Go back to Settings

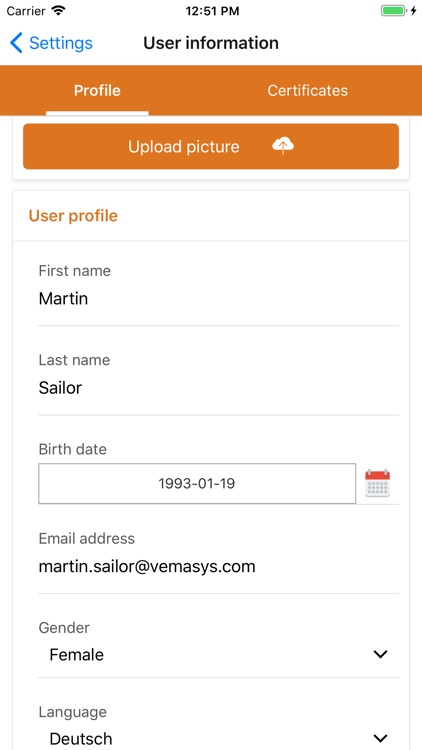pyautogui.click(x=51, y=43)
